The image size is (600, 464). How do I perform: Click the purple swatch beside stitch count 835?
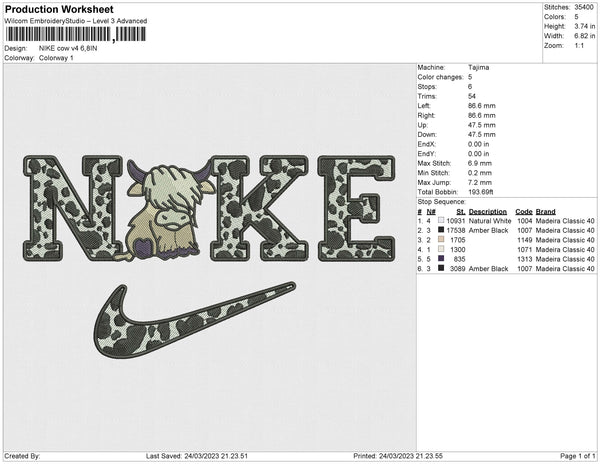click(441, 259)
